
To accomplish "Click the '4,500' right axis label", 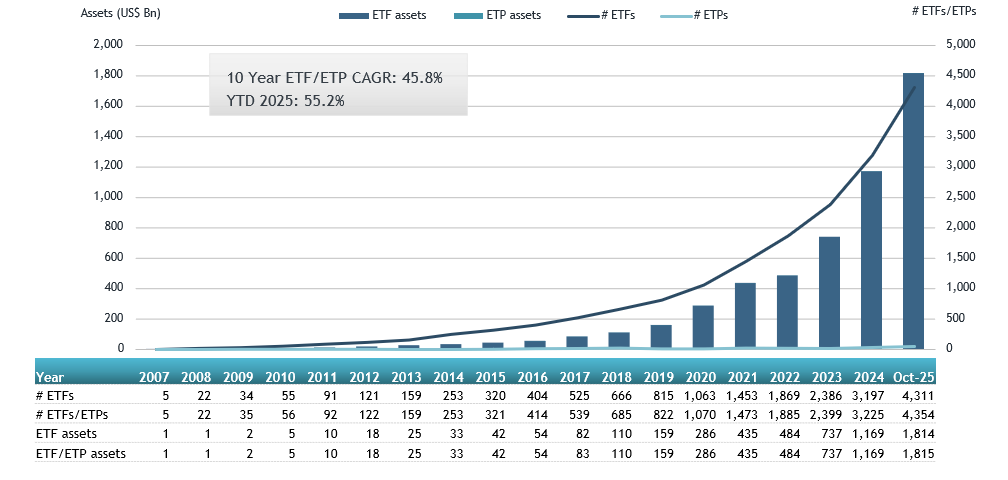I will pyautogui.click(x=962, y=75).
